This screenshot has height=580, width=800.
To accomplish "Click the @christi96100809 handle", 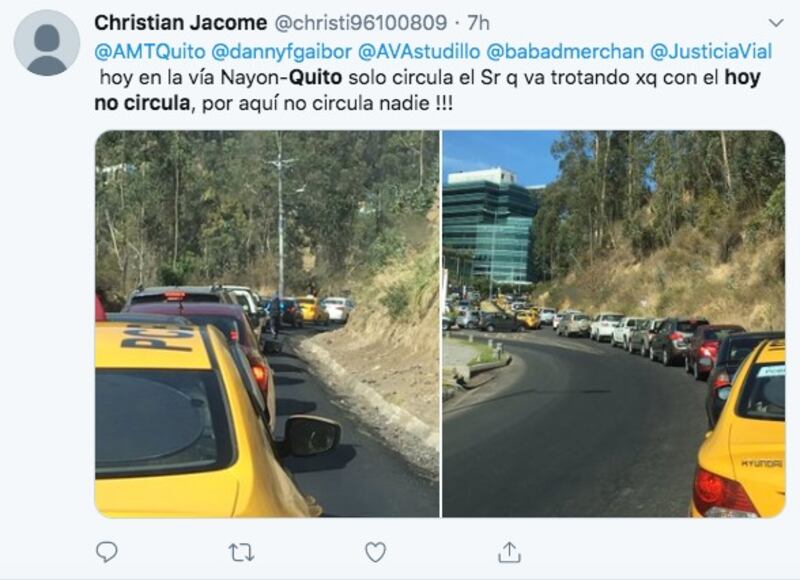I will point(361,23).
